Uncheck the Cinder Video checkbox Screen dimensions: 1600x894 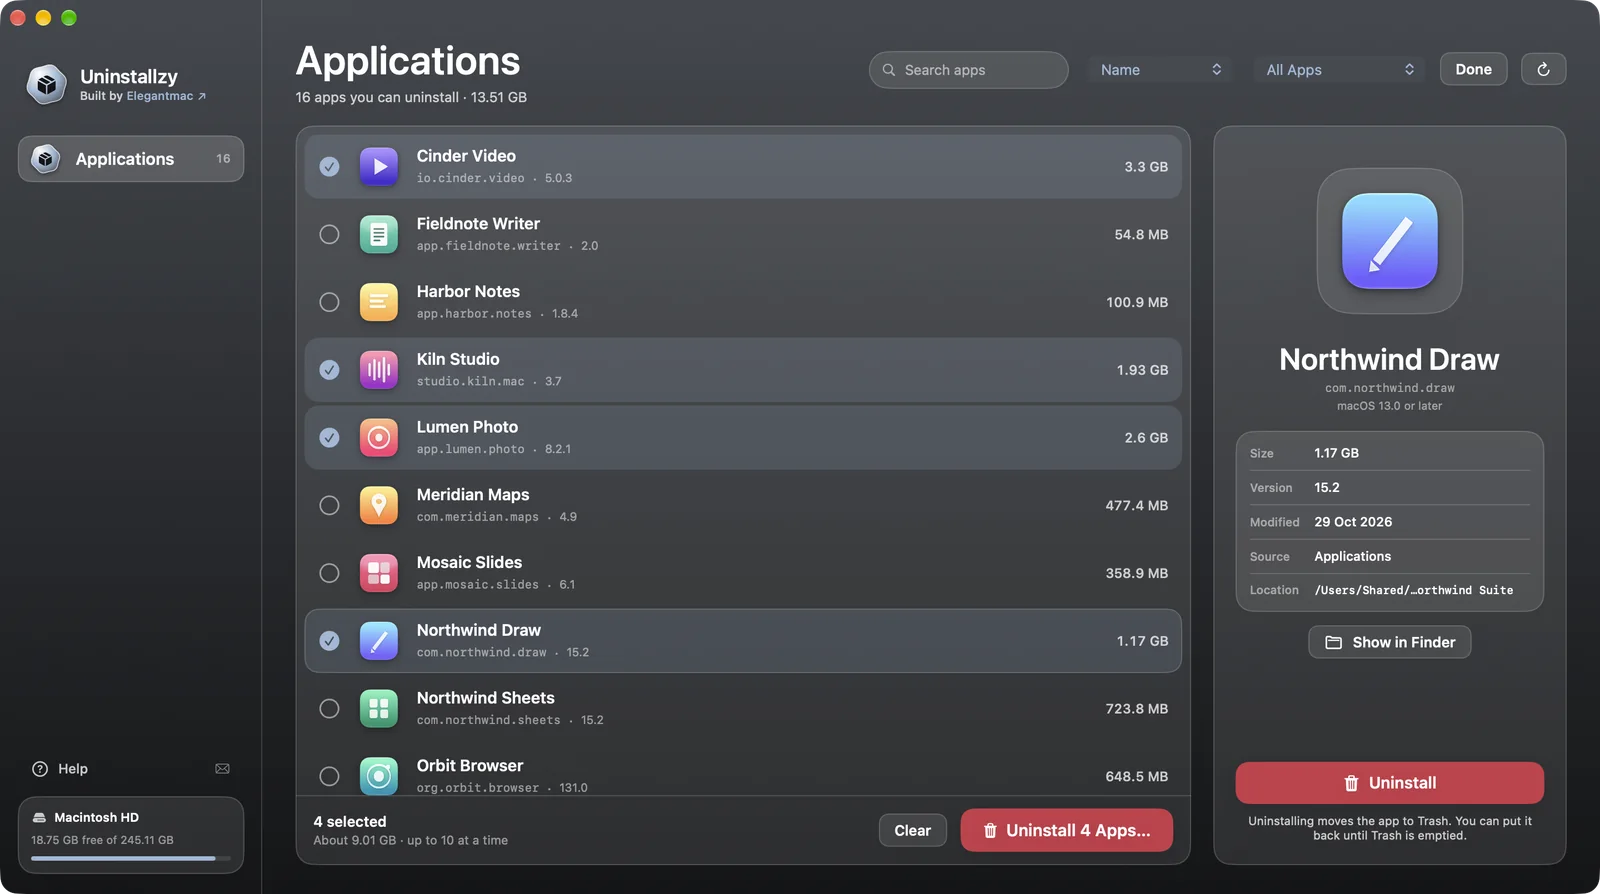[x=329, y=167]
